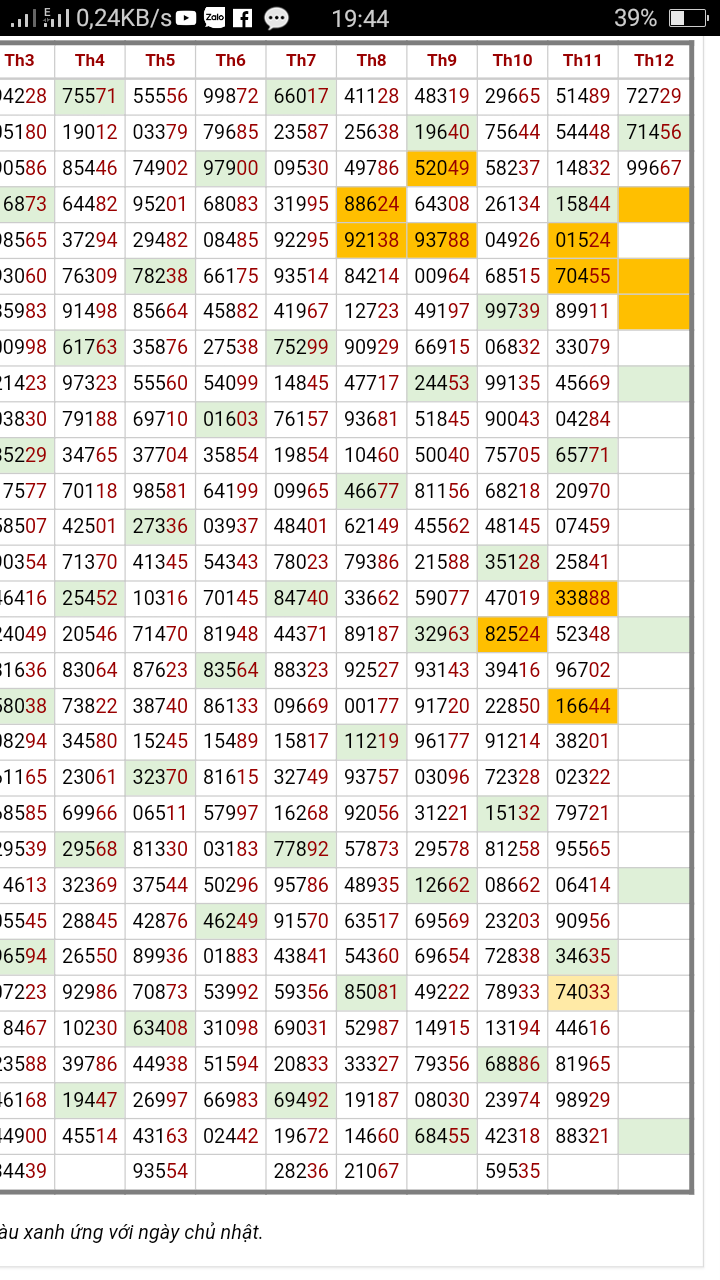
Task: Click green cell 75571 in Th4
Action: tap(90, 96)
